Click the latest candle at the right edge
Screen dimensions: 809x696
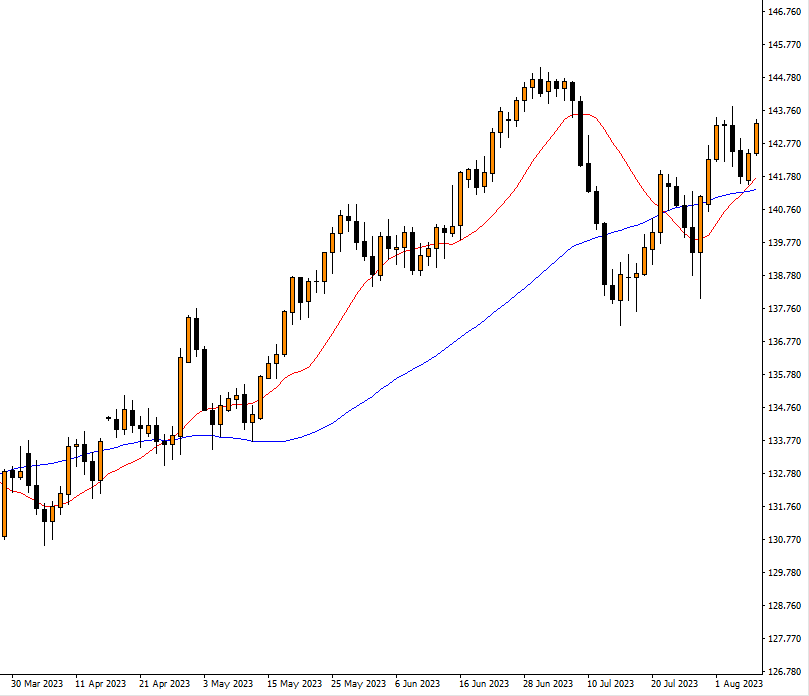[755, 140]
